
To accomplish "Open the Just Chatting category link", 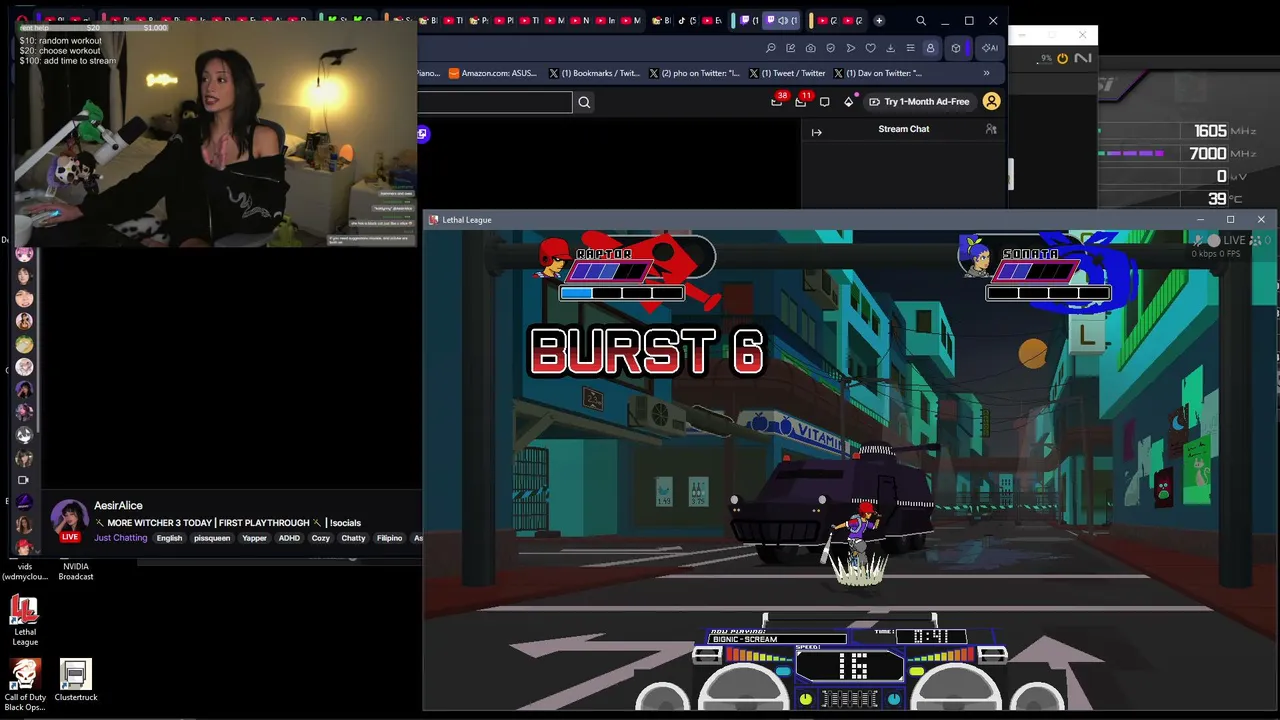I will click(x=121, y=538).
